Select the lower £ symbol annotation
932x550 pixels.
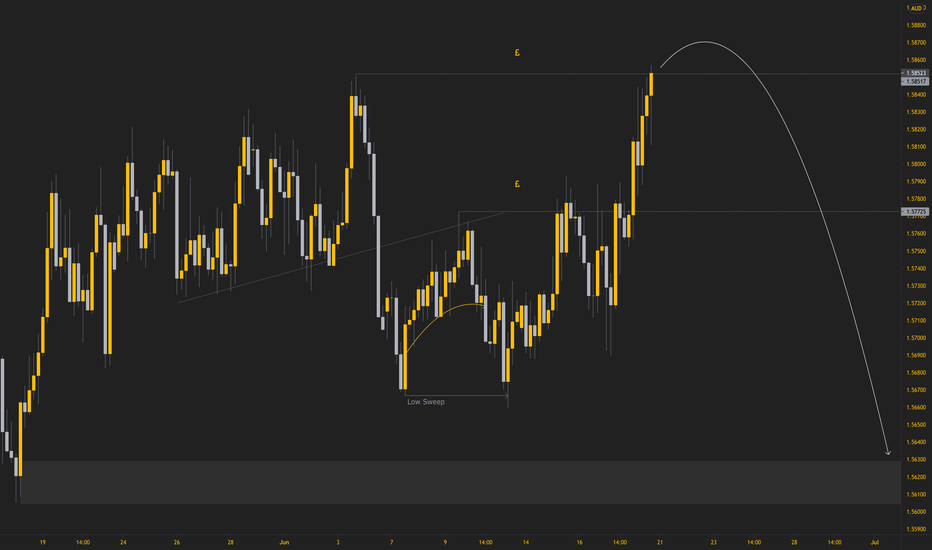click(x=517, y=184)
